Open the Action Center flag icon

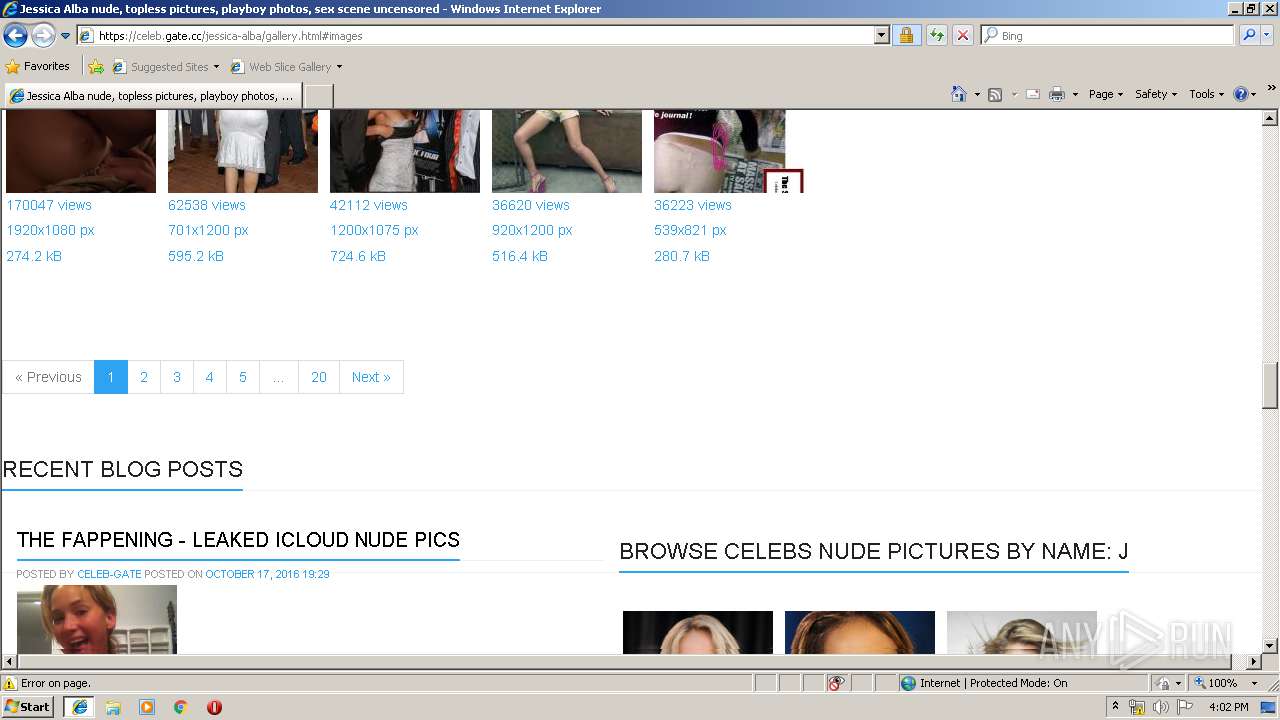[1186, 707]
